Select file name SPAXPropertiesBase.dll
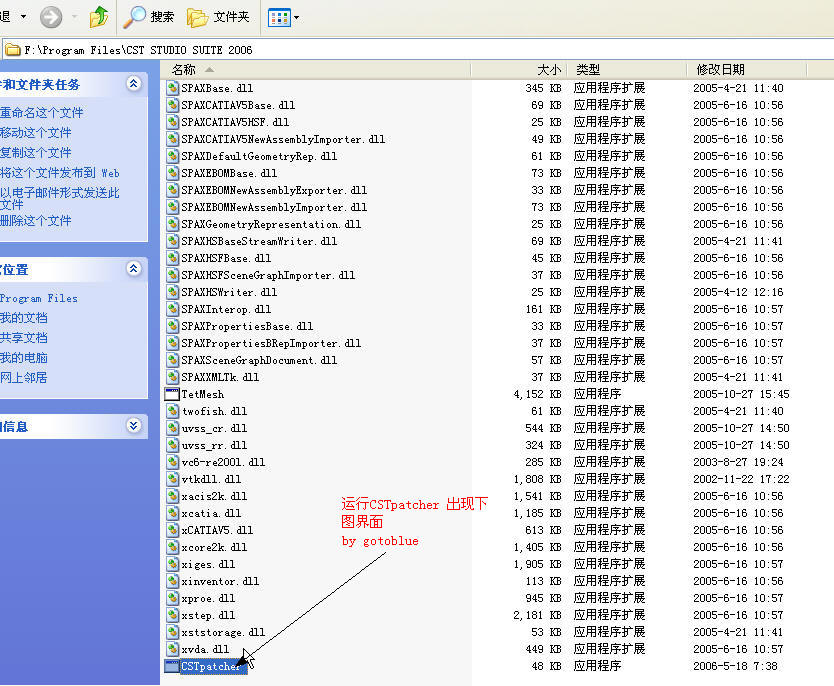This screenshot has width=834, height=686. [x=247, y=326]
